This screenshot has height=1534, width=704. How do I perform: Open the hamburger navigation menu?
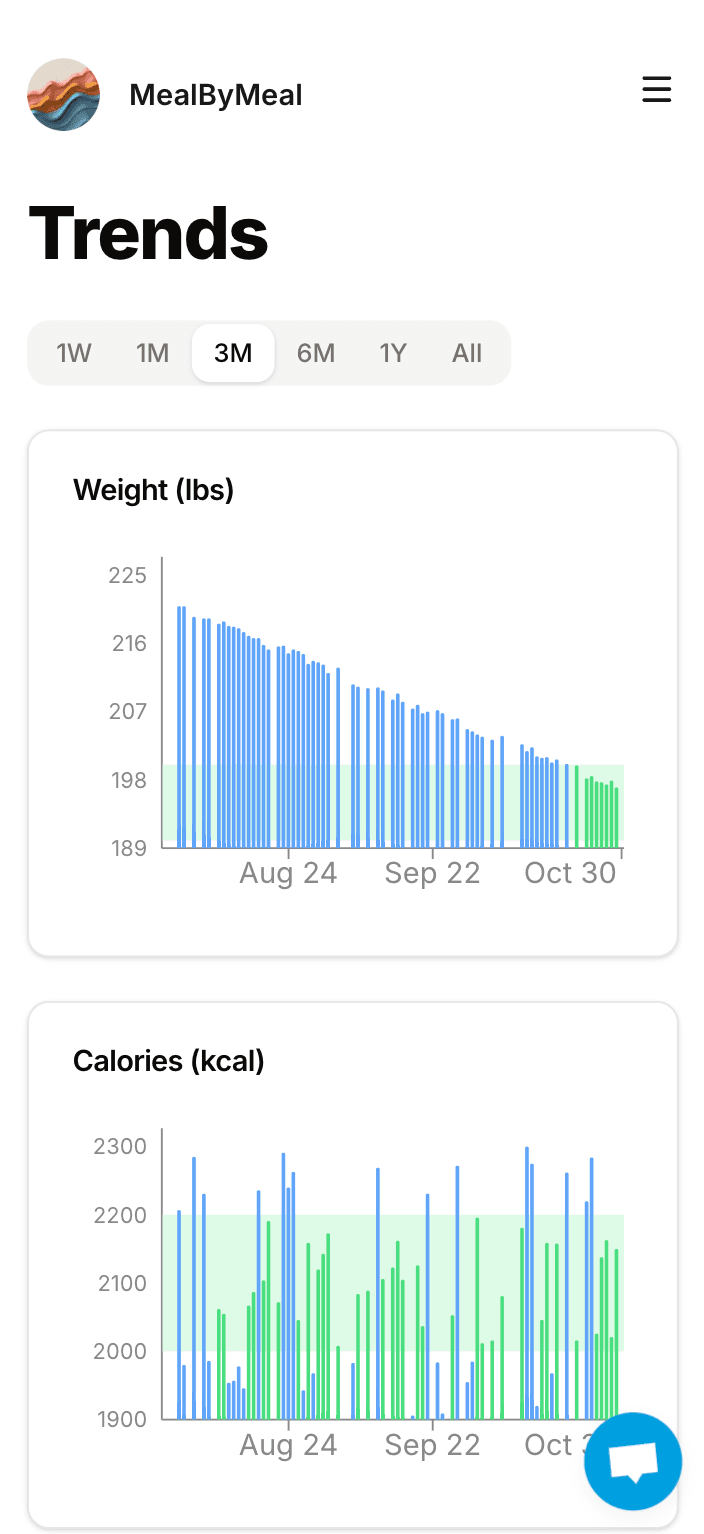[x=657, y=89]
